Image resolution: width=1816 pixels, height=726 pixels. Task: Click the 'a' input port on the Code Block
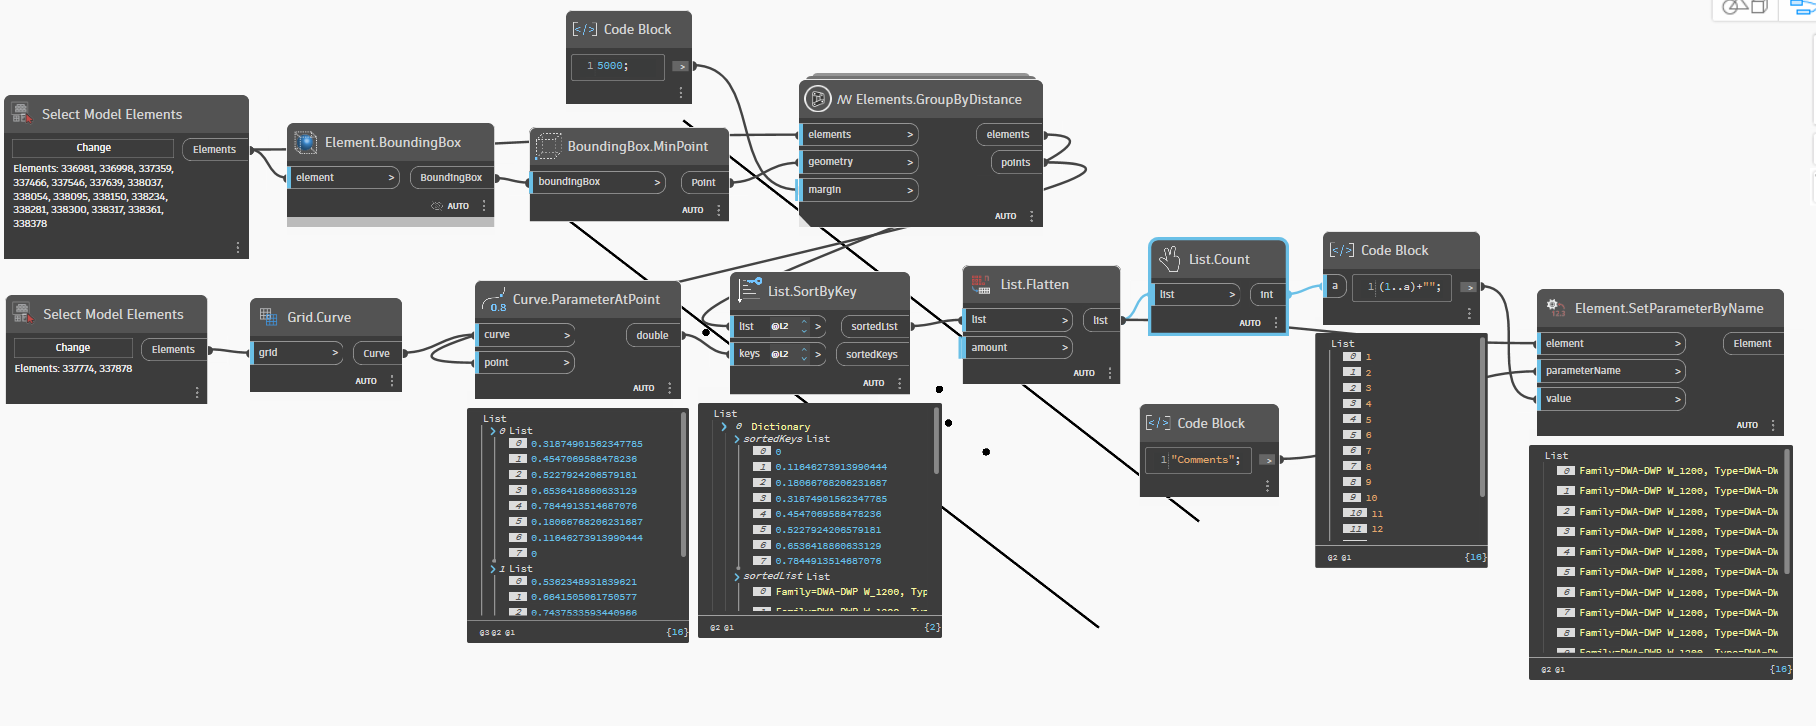pos(1335,286)
